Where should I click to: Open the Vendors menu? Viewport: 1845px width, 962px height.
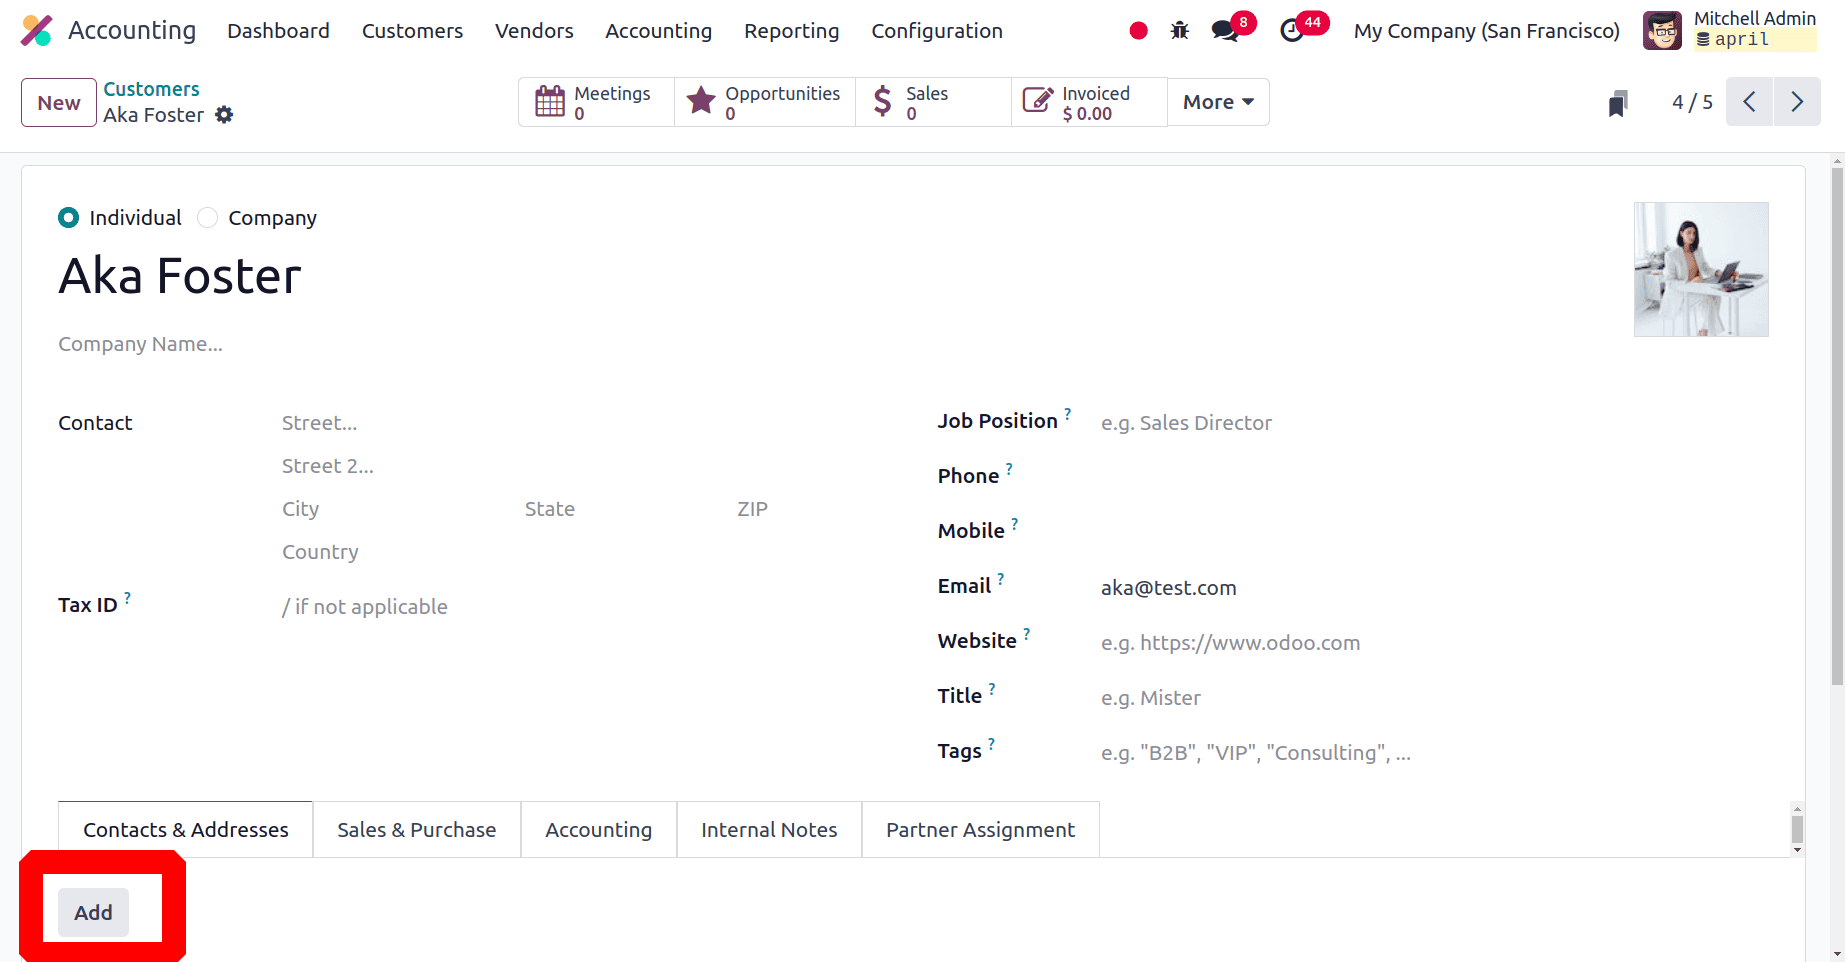point(534,31)
